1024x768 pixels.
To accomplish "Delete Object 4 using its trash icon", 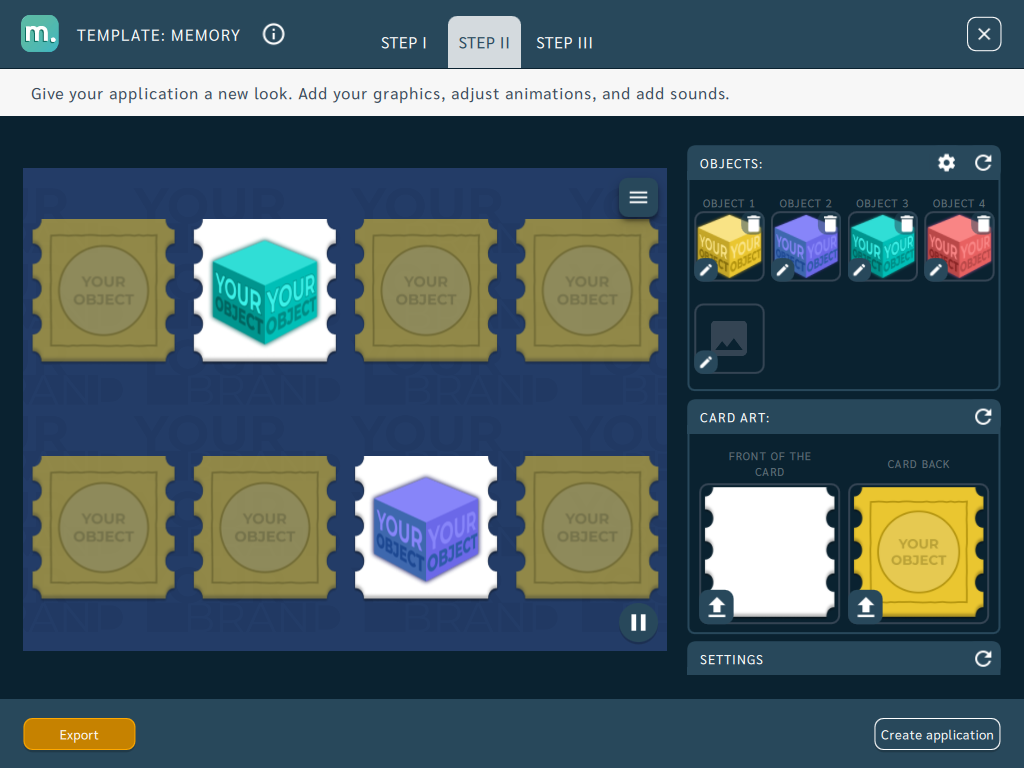I will tap(984, 224).
